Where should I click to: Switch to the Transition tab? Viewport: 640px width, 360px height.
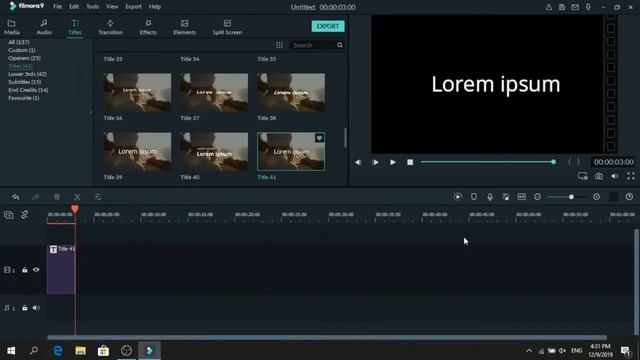click(x=110, y=27)
